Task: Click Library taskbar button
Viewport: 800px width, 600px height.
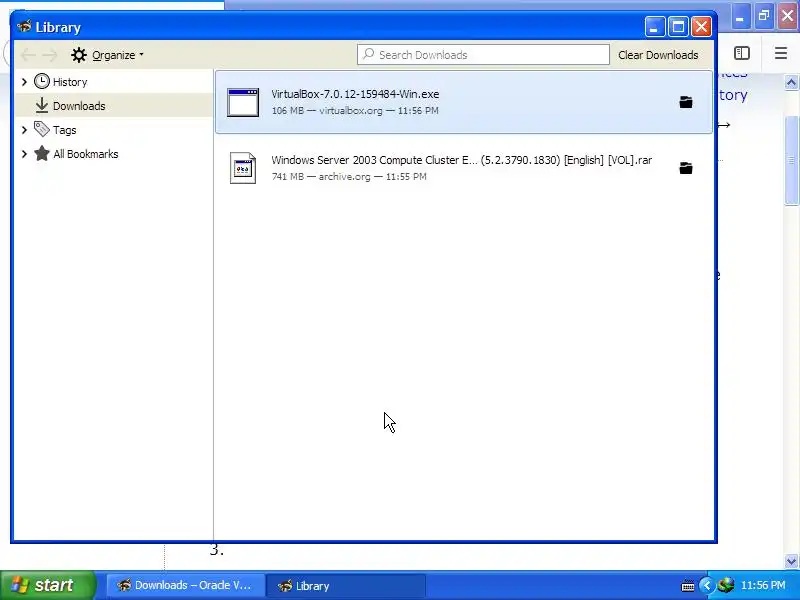Action: pos(346,585)
